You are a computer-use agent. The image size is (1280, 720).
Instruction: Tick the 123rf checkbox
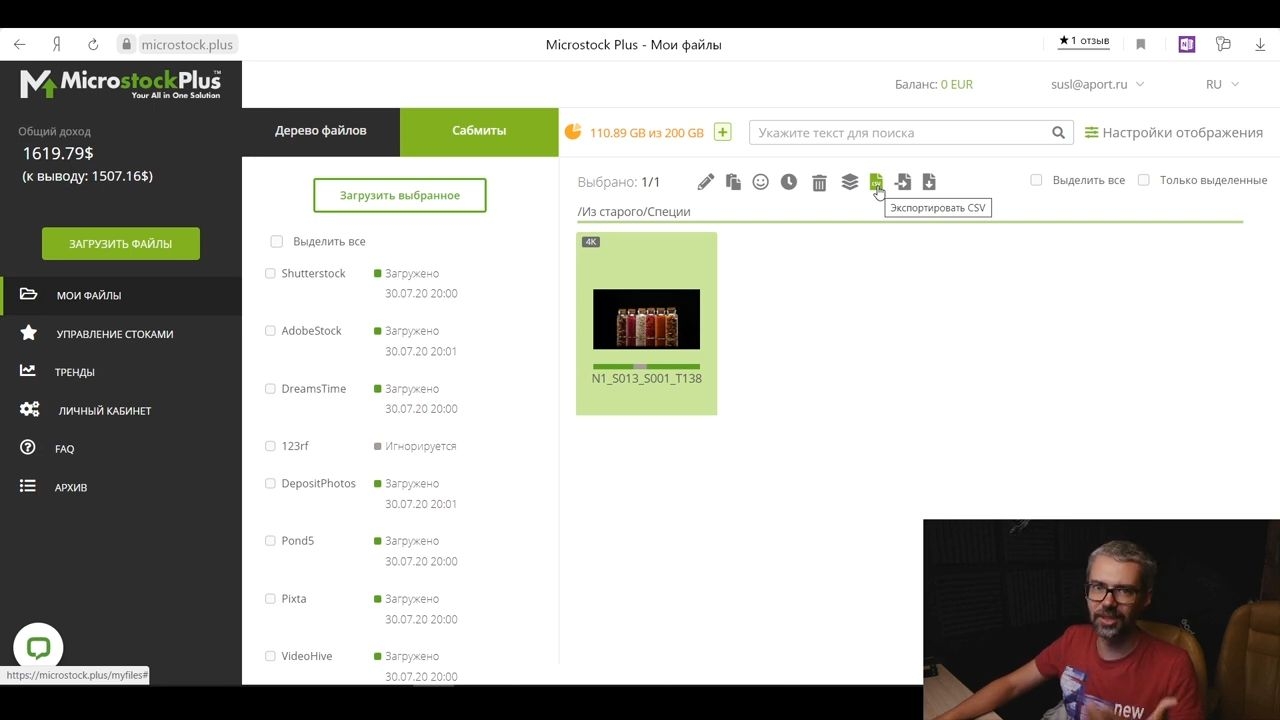pyautogui.click(x=270, y=446)
